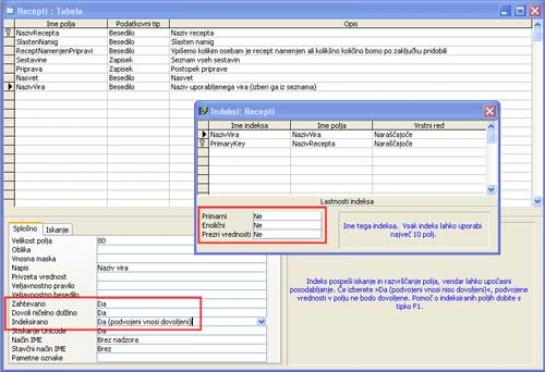Click the Primarni value in index properties
Viewport: 545px width, 372px height.
pyautogui.click(x=287, y=216)
